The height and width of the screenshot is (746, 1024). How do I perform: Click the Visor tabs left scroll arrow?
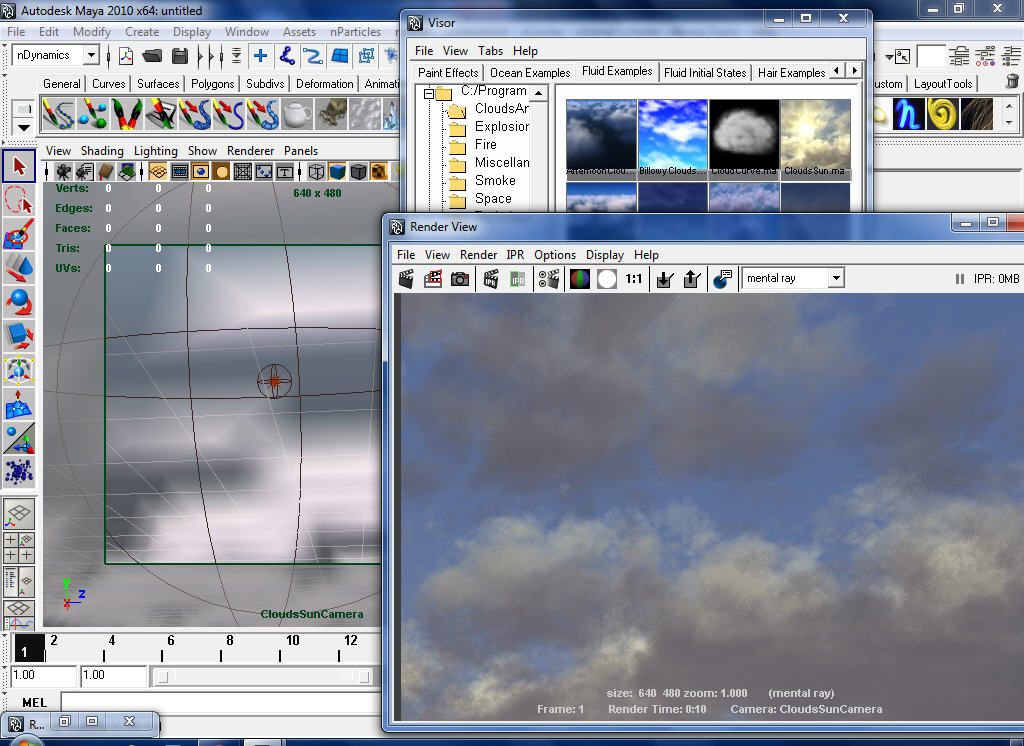[x=837, y=71]
